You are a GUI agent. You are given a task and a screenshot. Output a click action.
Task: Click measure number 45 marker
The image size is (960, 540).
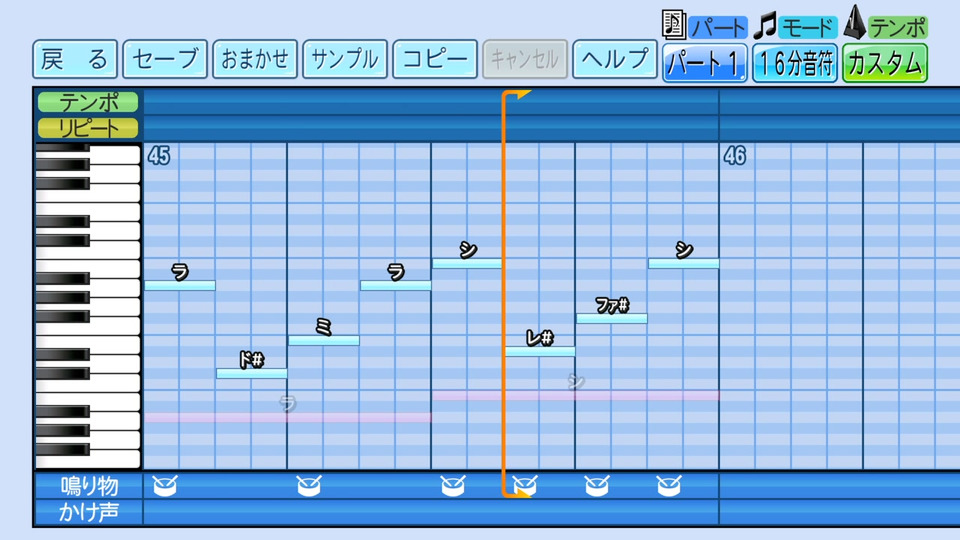click(159, 156)
